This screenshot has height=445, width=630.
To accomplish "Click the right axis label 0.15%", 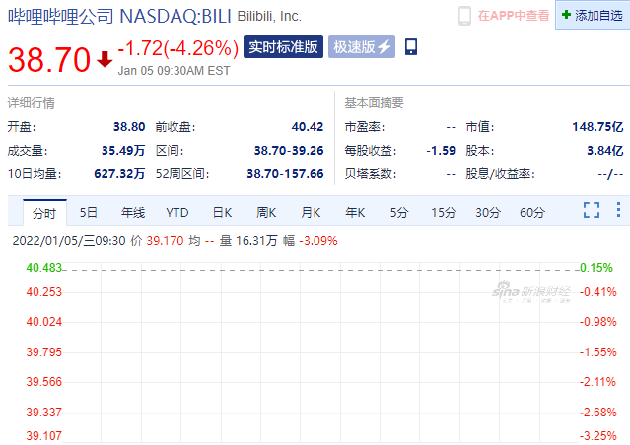I will (596, 267).
